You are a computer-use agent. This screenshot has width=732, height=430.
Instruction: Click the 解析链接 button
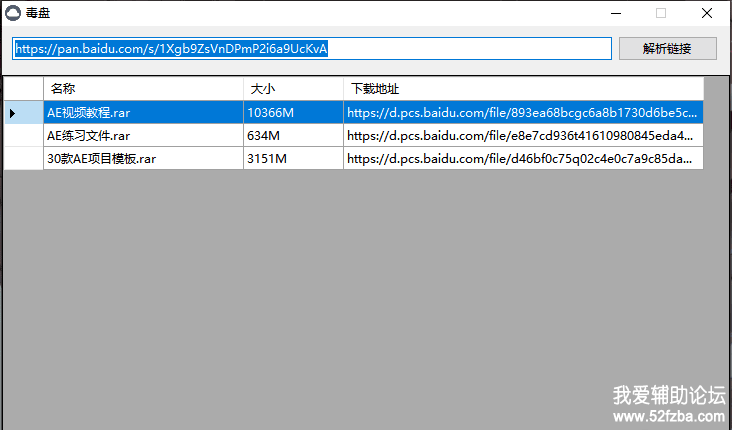click(668, 49)
